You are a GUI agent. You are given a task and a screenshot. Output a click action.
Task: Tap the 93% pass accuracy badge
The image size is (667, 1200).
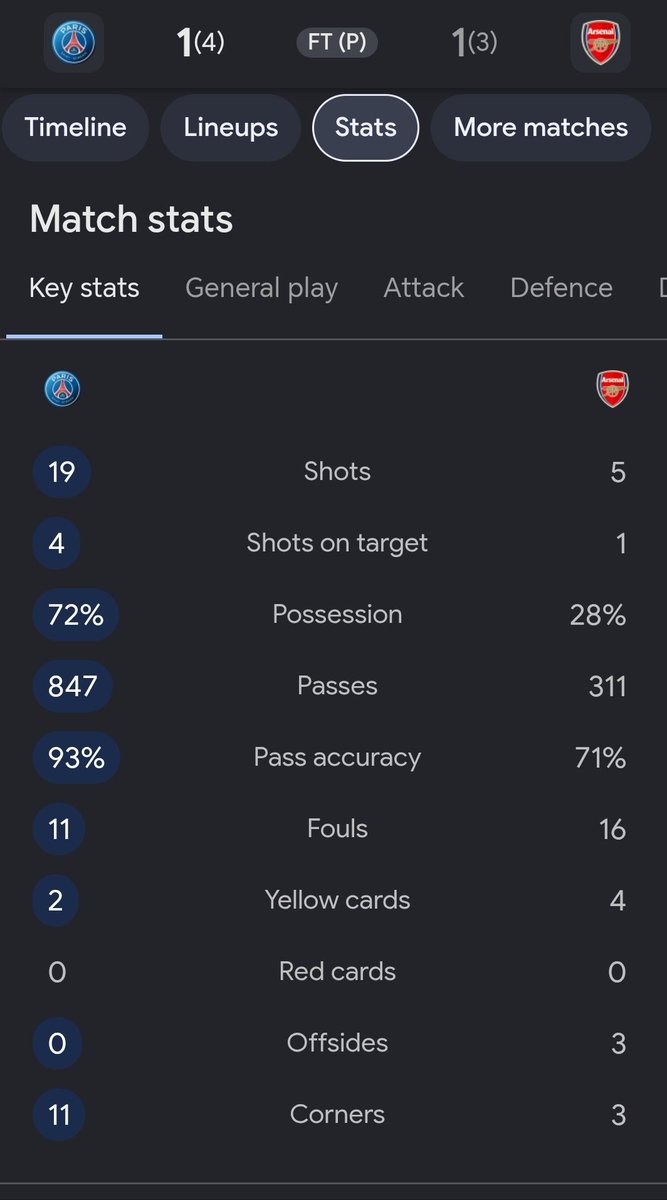coord(77,757)
